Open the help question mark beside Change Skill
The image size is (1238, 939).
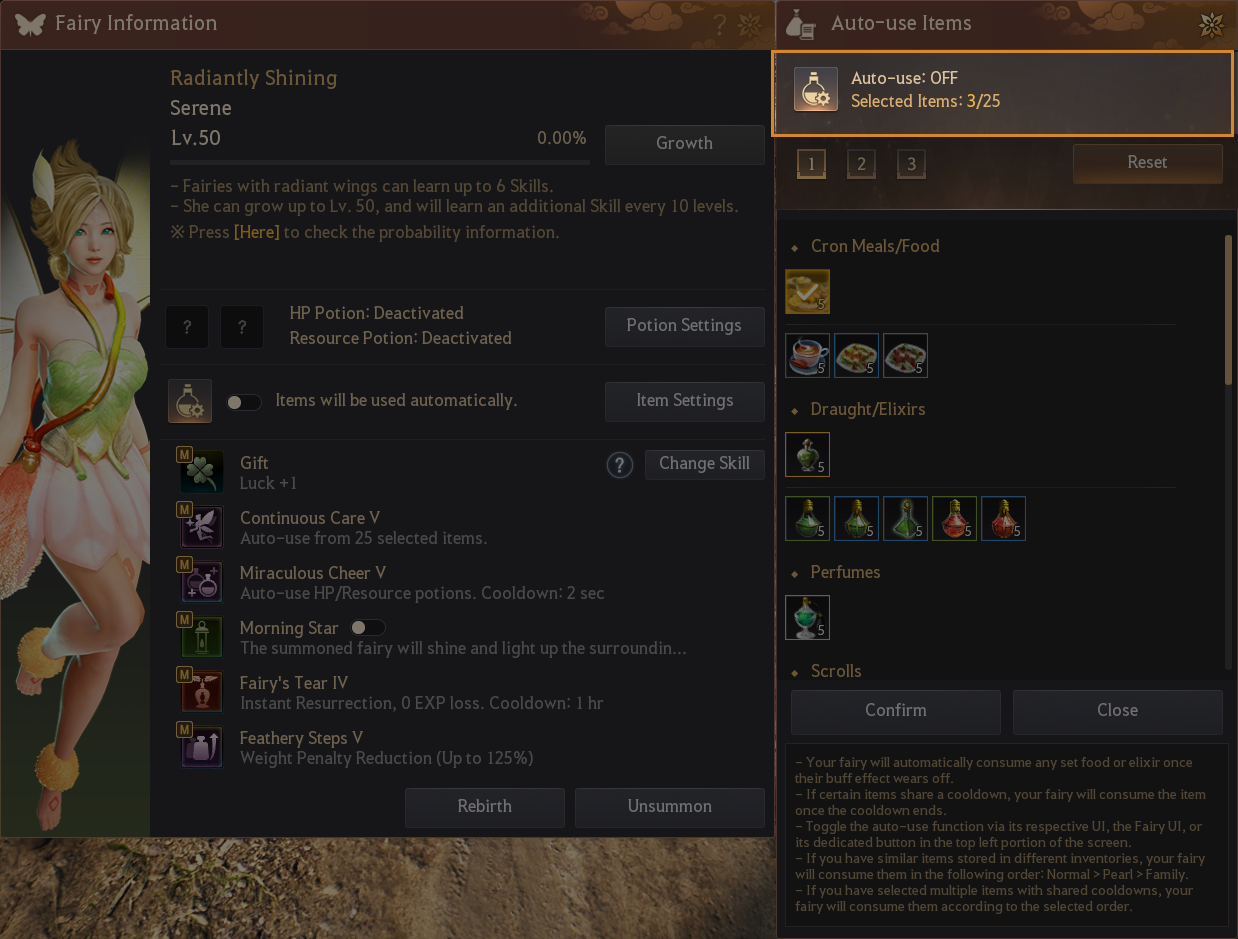tap(620, 465)
